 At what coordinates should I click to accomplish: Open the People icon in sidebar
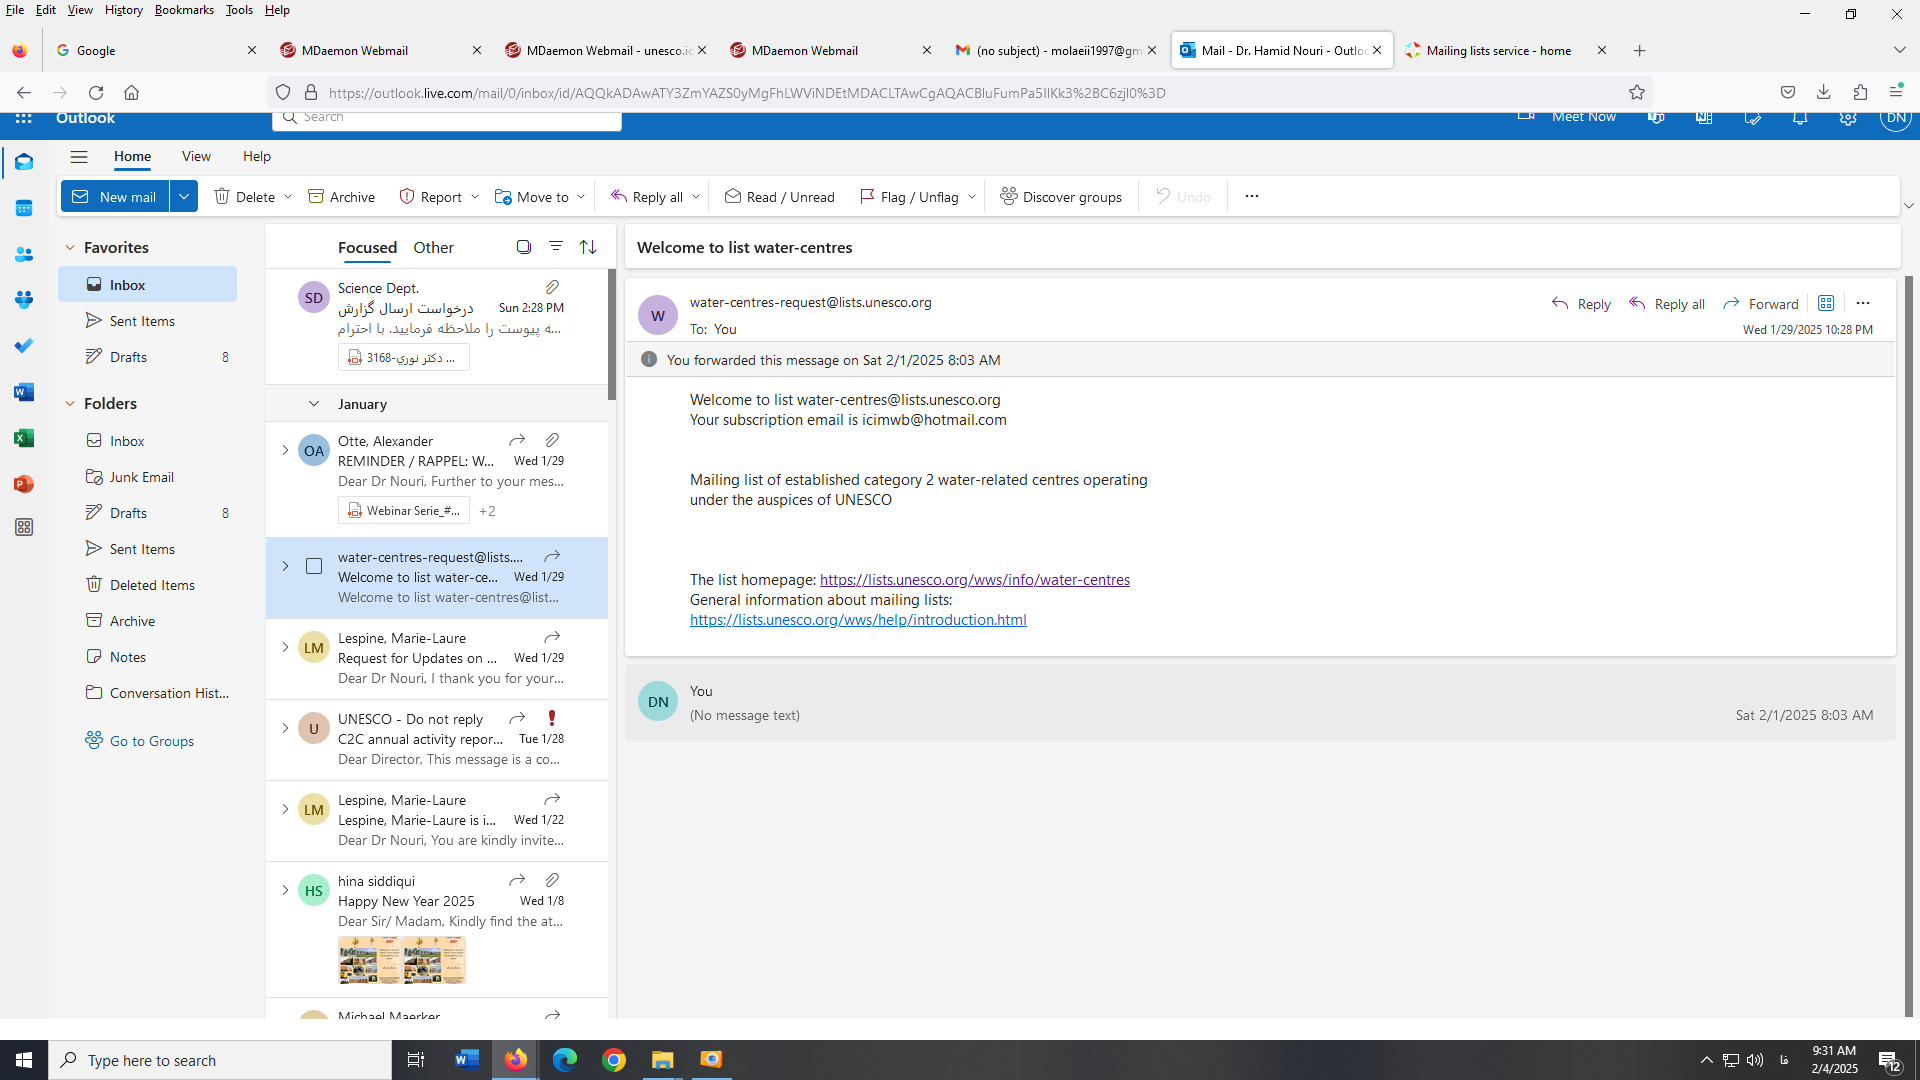pyautogui.click(x=24, y=254)
